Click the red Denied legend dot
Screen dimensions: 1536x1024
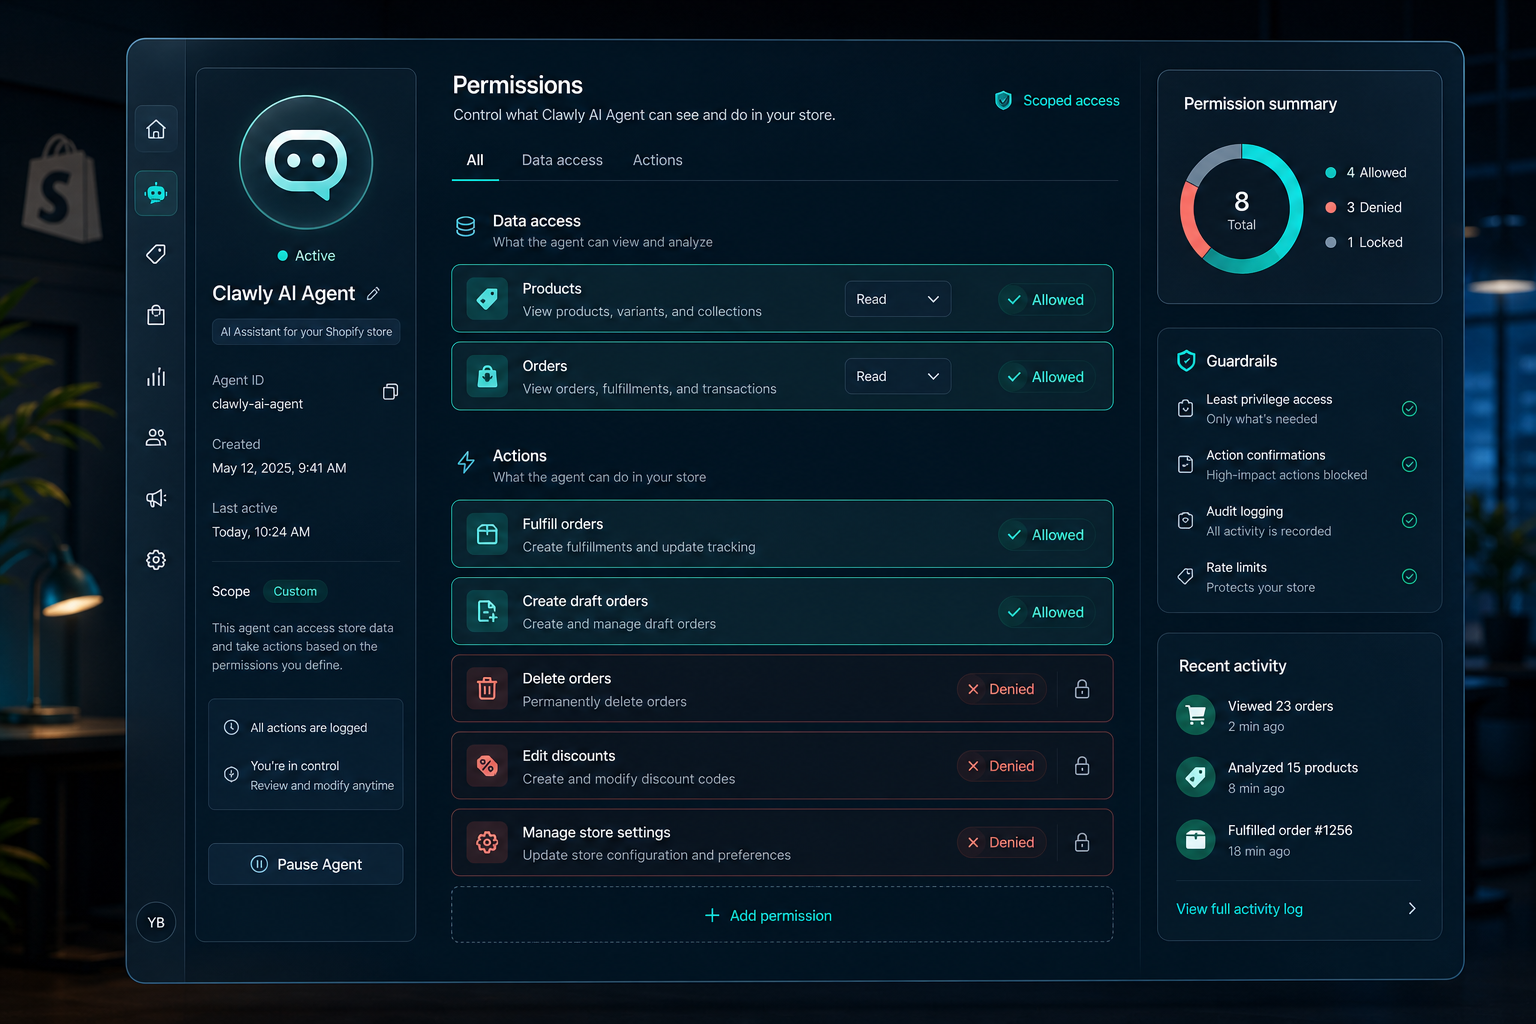click(x=1331, y=208)
